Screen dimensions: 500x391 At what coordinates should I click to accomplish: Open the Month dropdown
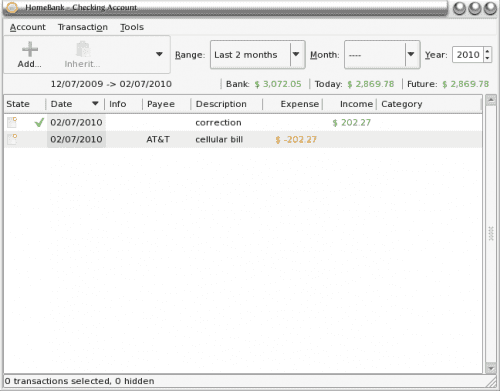(382, 55)
